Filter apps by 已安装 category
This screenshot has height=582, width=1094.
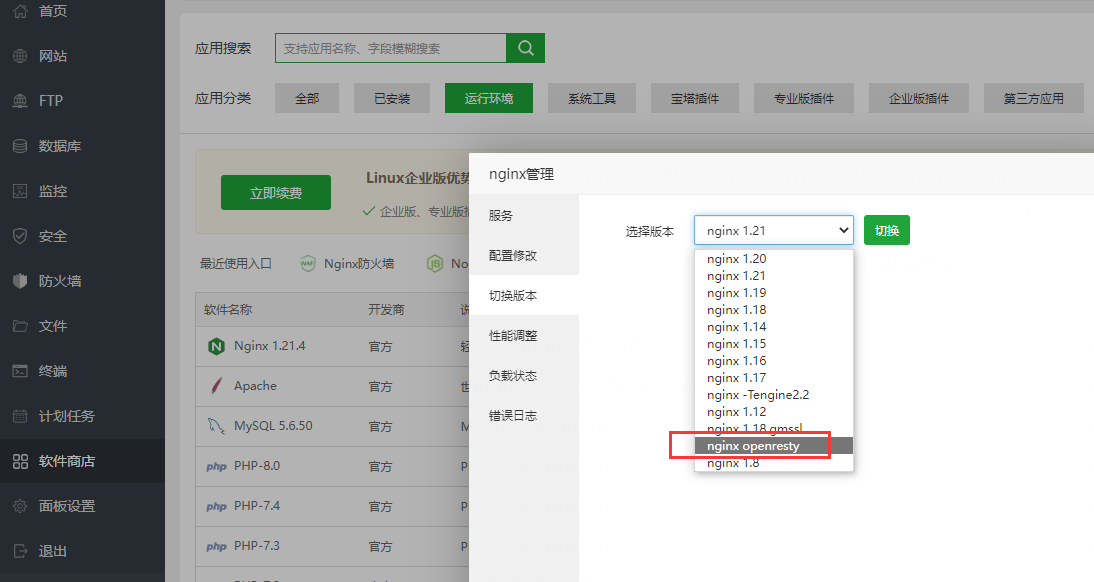[x=392, y=98]
